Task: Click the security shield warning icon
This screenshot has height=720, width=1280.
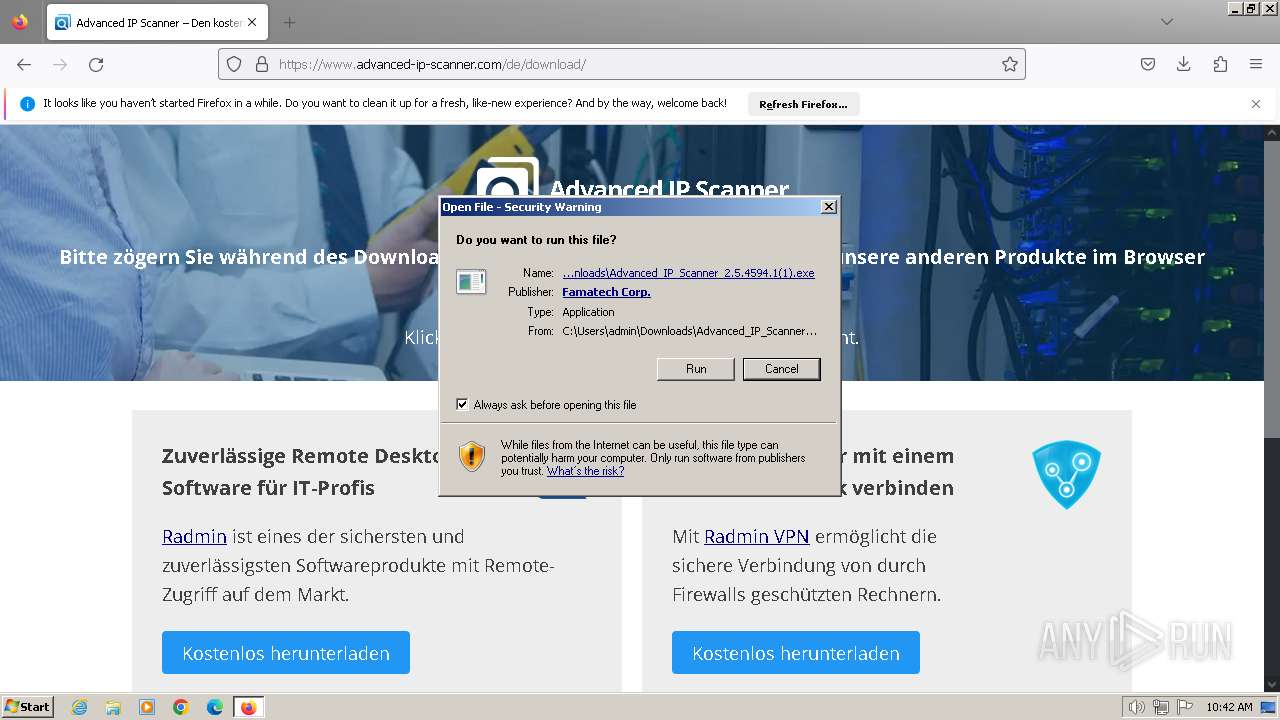Action: 472,456
